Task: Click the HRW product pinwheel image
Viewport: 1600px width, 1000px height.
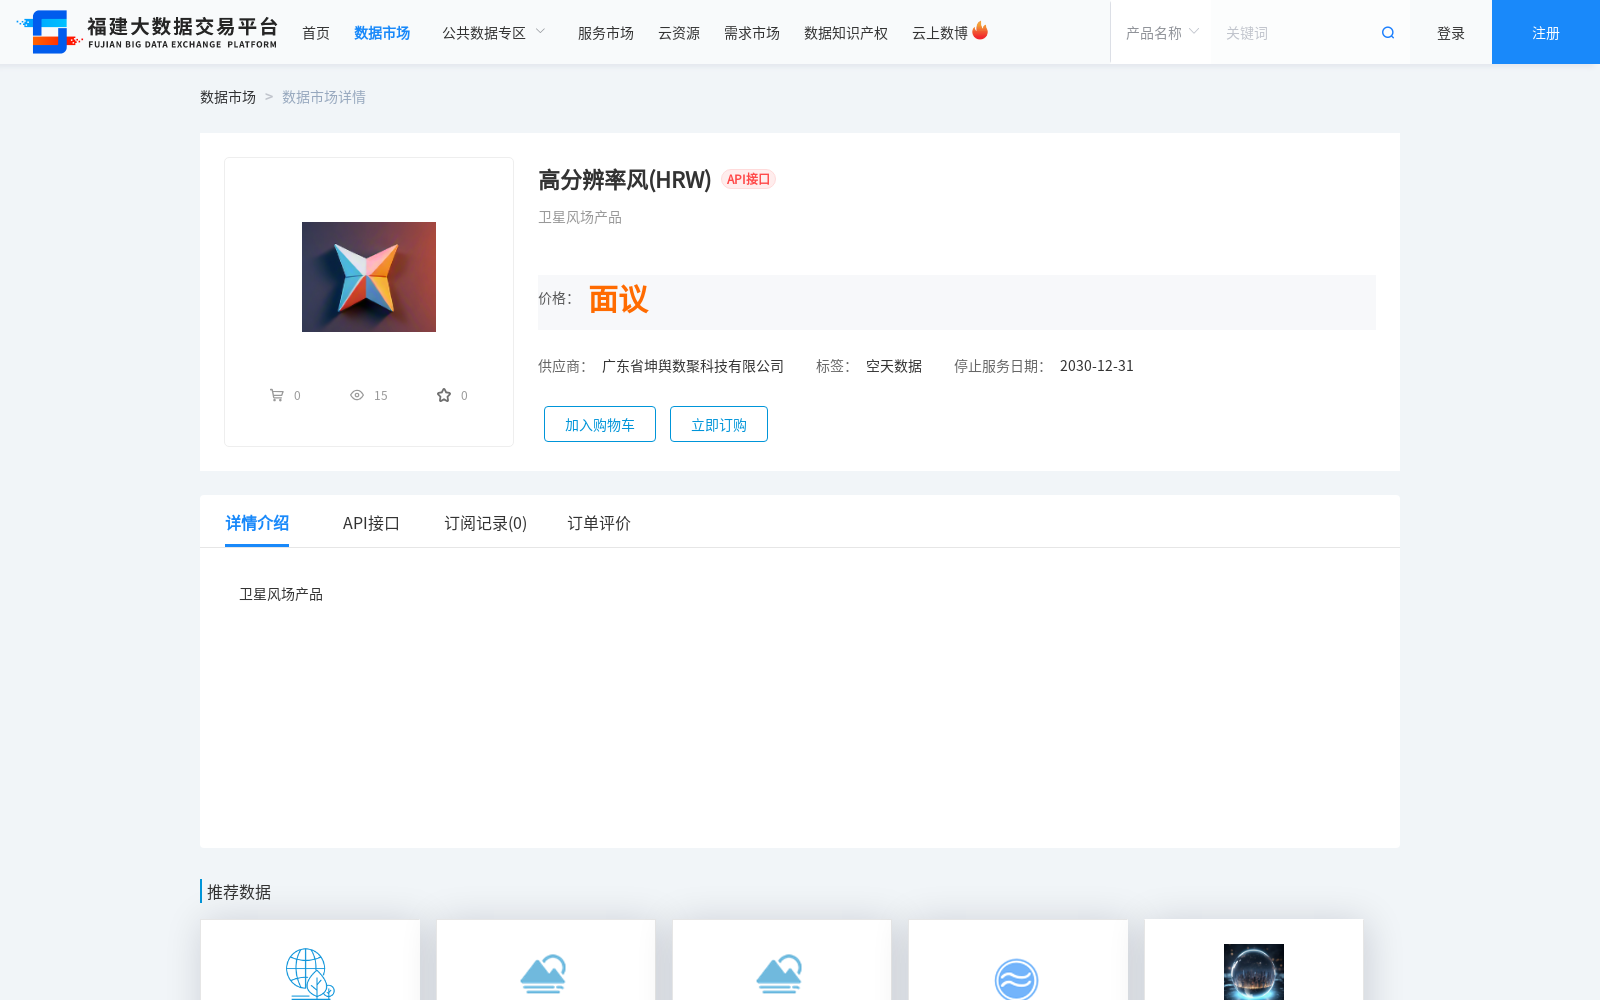Action: tap(369, 277)
